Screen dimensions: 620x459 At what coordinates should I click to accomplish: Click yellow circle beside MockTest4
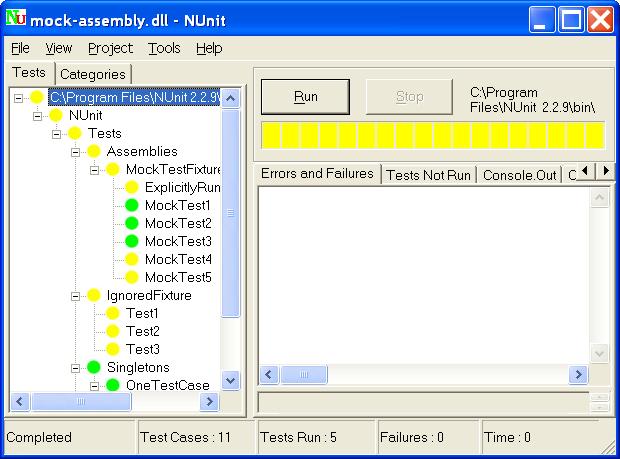pos(132,259)
